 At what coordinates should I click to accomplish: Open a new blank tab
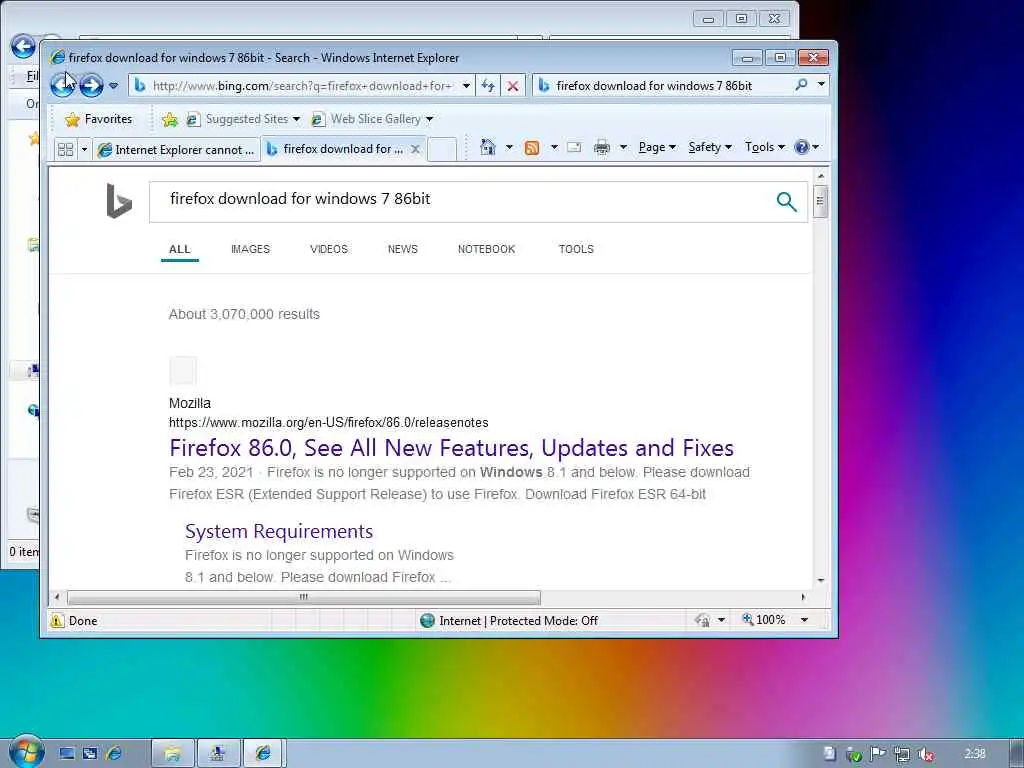point(442,150)
